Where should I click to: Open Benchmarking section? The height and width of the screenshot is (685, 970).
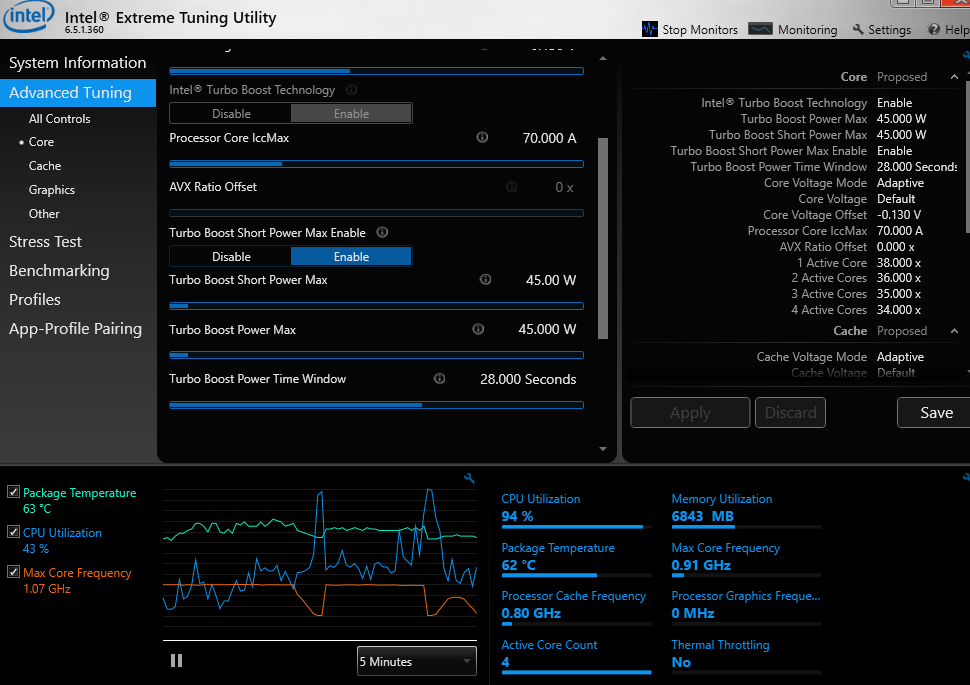[x=59, y=271]
